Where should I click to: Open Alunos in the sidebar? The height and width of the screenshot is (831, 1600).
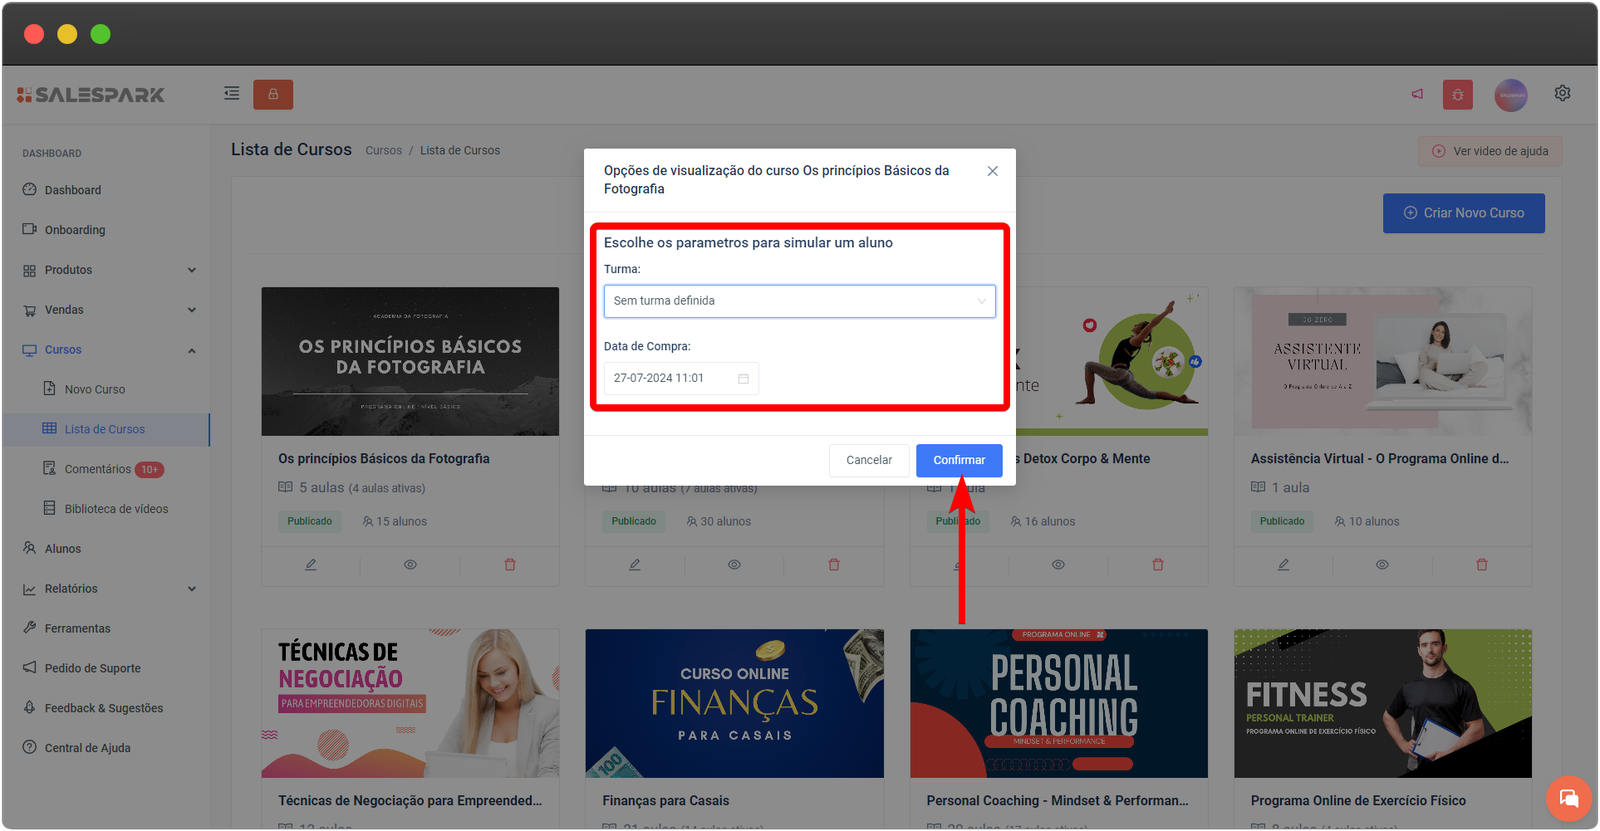62,549
